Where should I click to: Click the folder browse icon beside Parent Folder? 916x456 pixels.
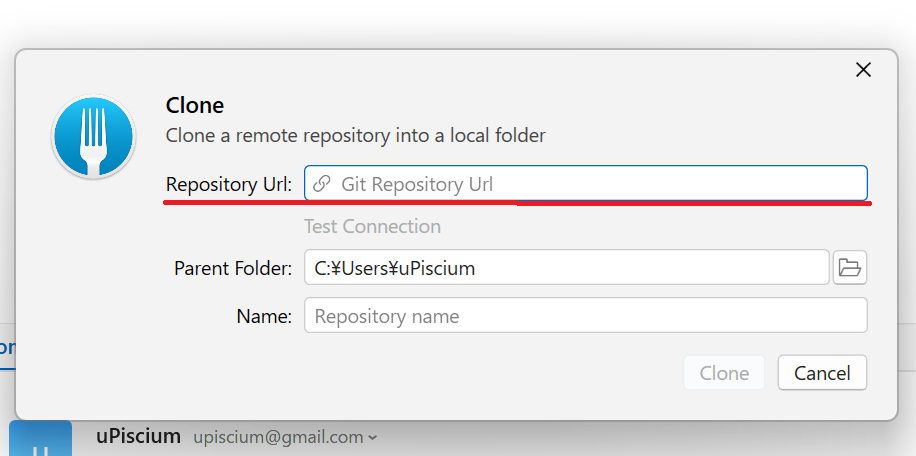849,268
